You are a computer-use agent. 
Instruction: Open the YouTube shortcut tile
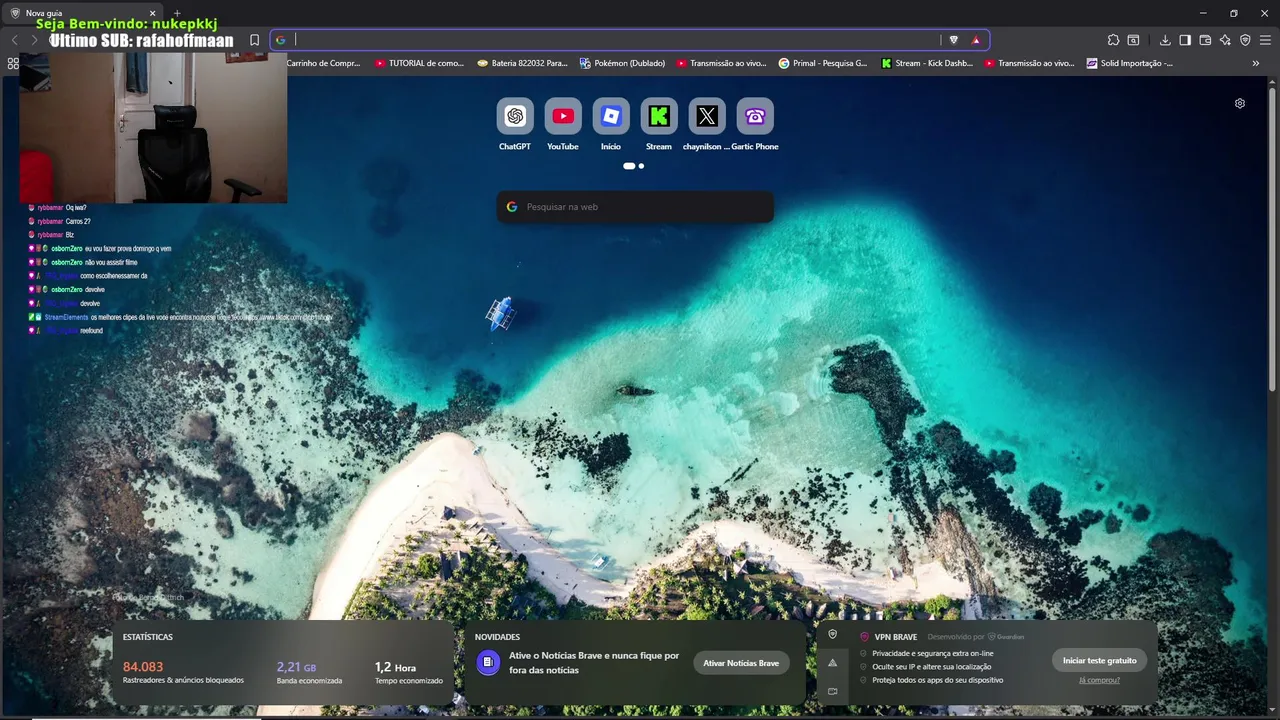pos(563,117)
